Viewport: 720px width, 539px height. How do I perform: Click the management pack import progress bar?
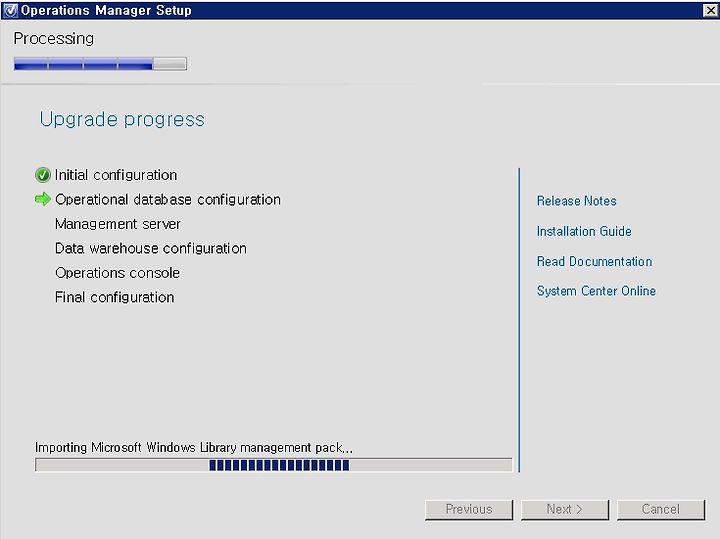(274, 465)
